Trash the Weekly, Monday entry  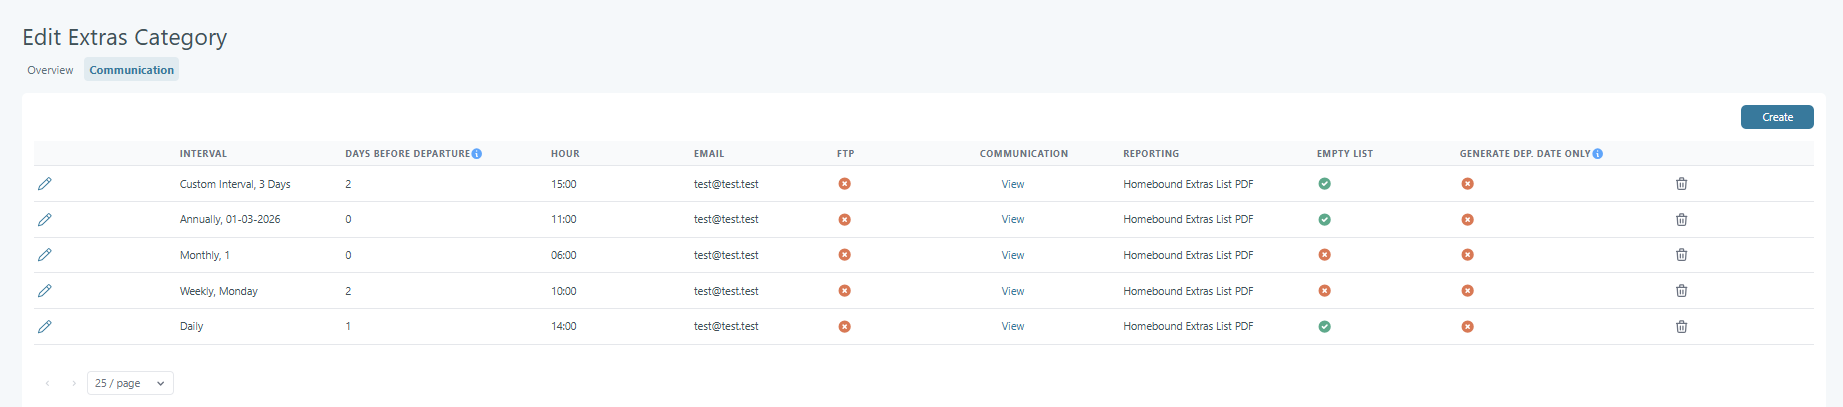pos(1681,291)
